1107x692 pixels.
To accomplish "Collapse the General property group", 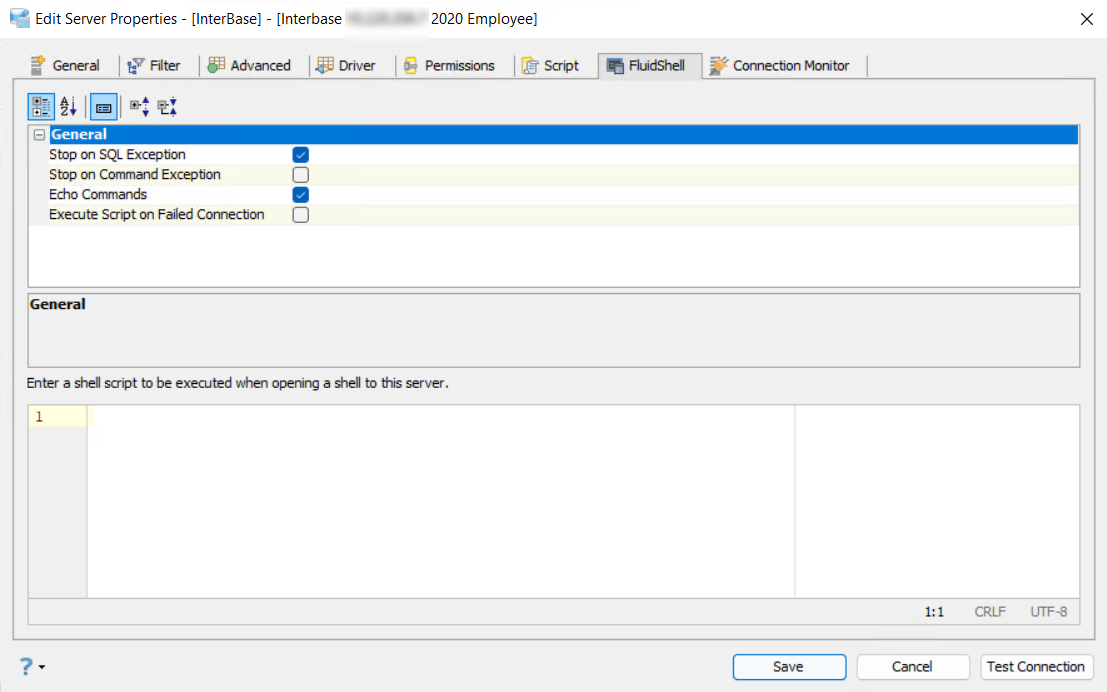I will 39,135.
